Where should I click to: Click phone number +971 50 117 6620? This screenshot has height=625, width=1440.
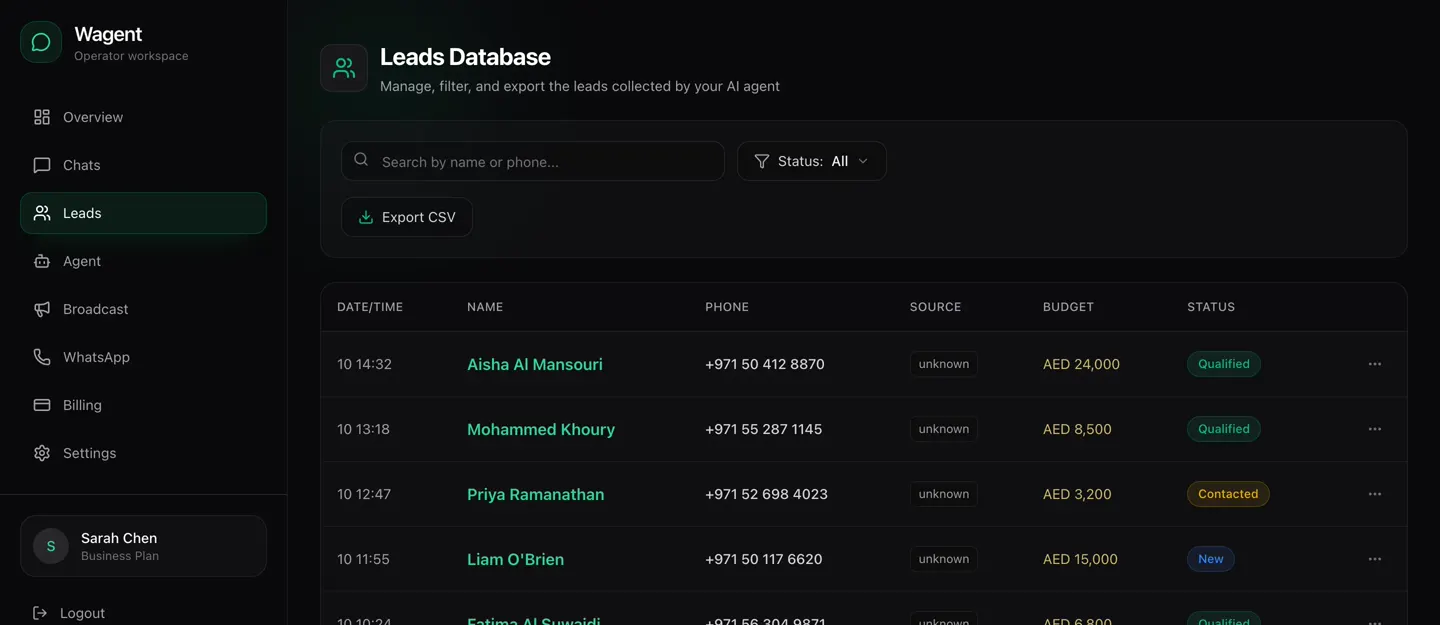[763, 559]
